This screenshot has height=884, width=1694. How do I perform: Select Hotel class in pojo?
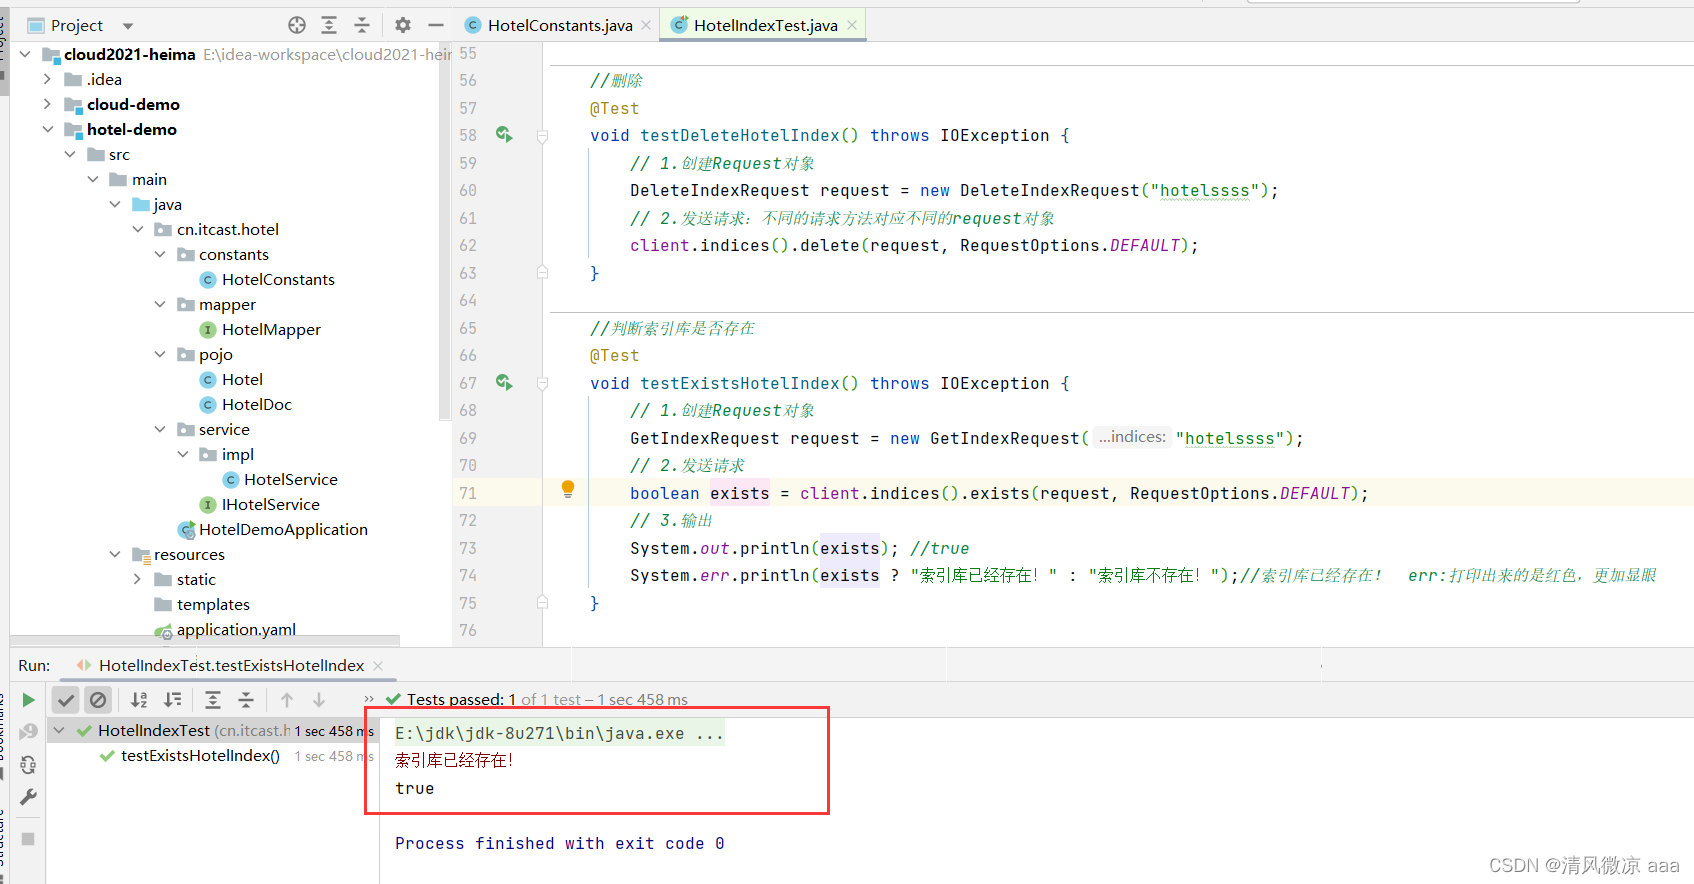coord(242,379)
